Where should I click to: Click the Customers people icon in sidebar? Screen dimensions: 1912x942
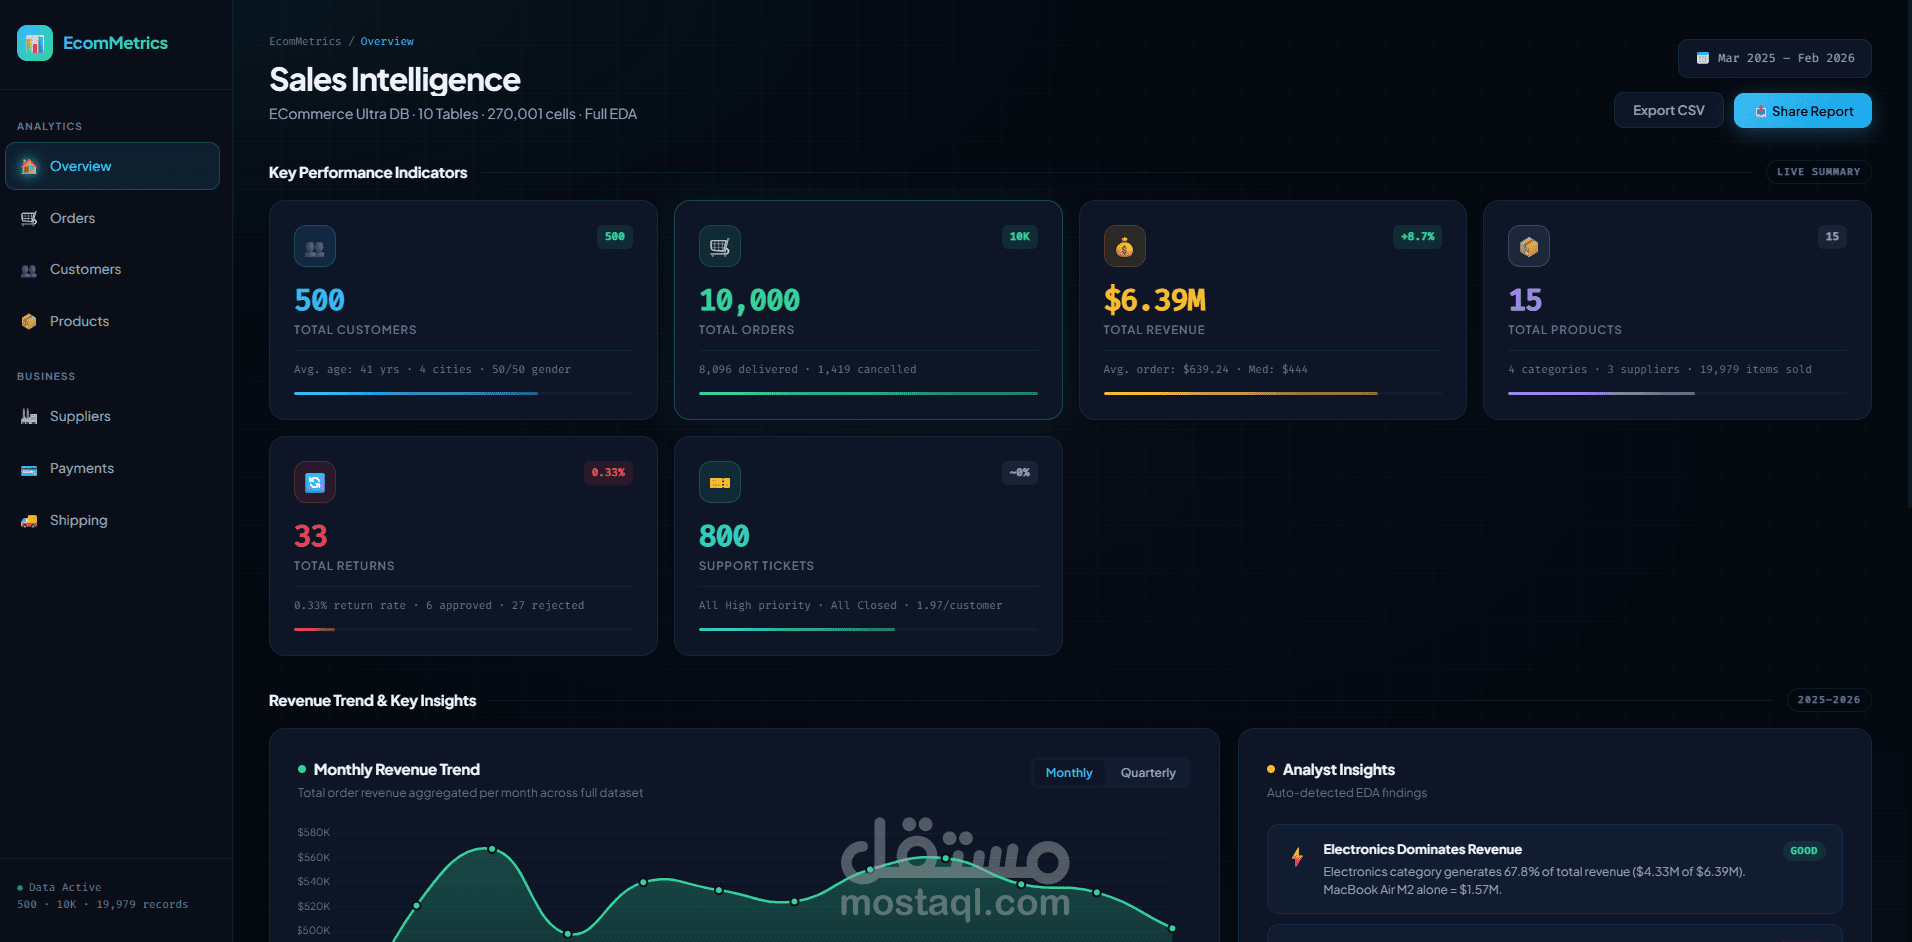pos(29,270)
